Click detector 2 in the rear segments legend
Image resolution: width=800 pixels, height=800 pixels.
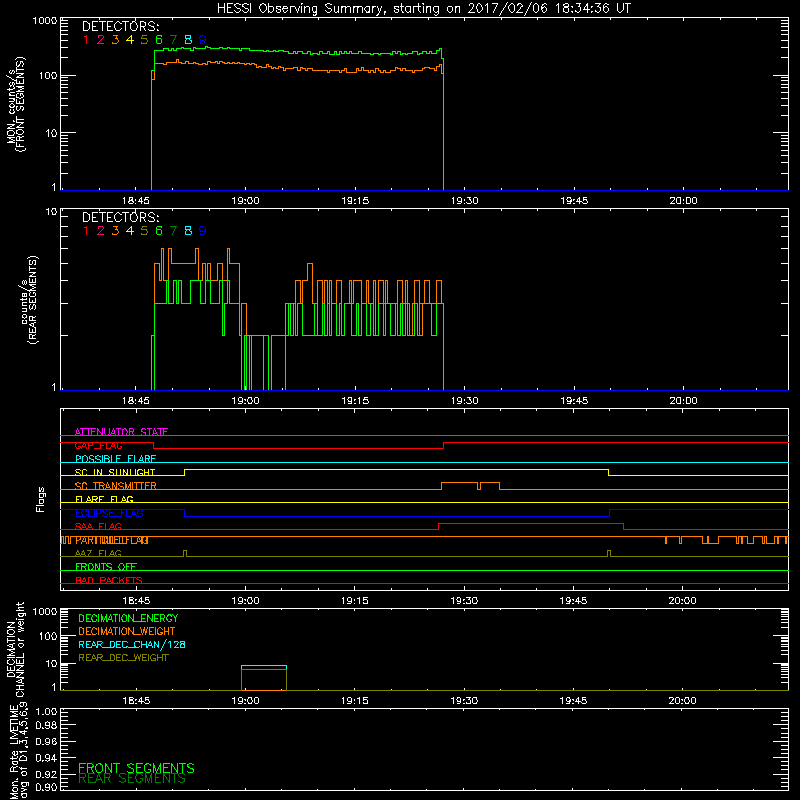coord(101,231)
